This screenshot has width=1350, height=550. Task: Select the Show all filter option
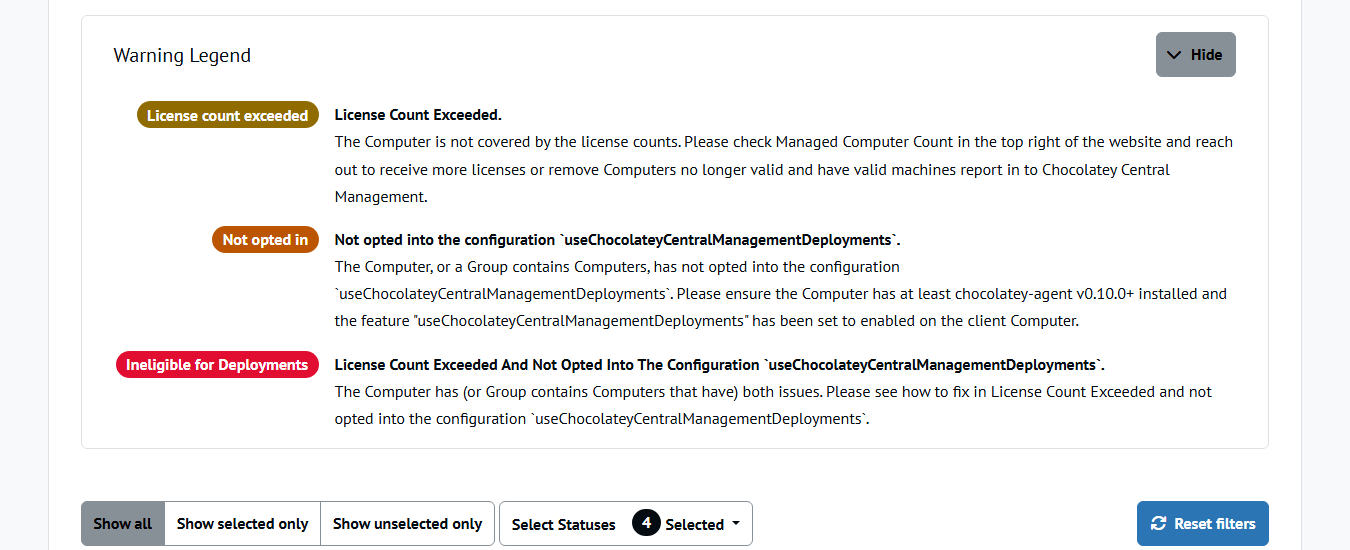(123, 524)
